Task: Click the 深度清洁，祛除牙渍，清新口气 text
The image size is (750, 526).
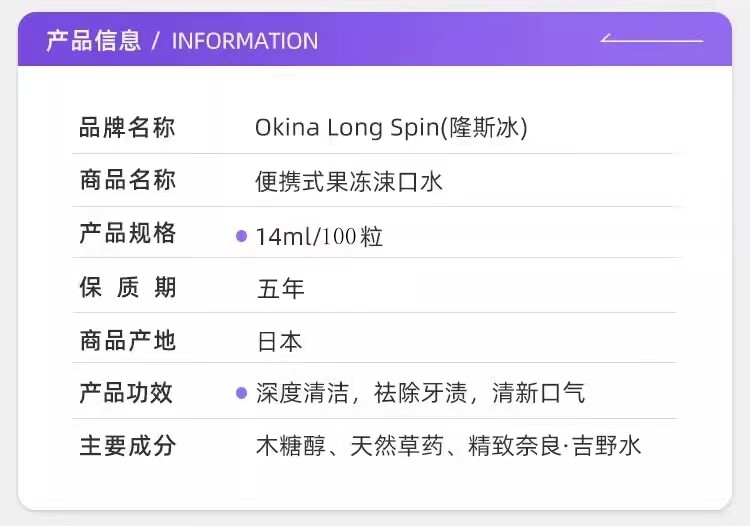Action: 420,393
